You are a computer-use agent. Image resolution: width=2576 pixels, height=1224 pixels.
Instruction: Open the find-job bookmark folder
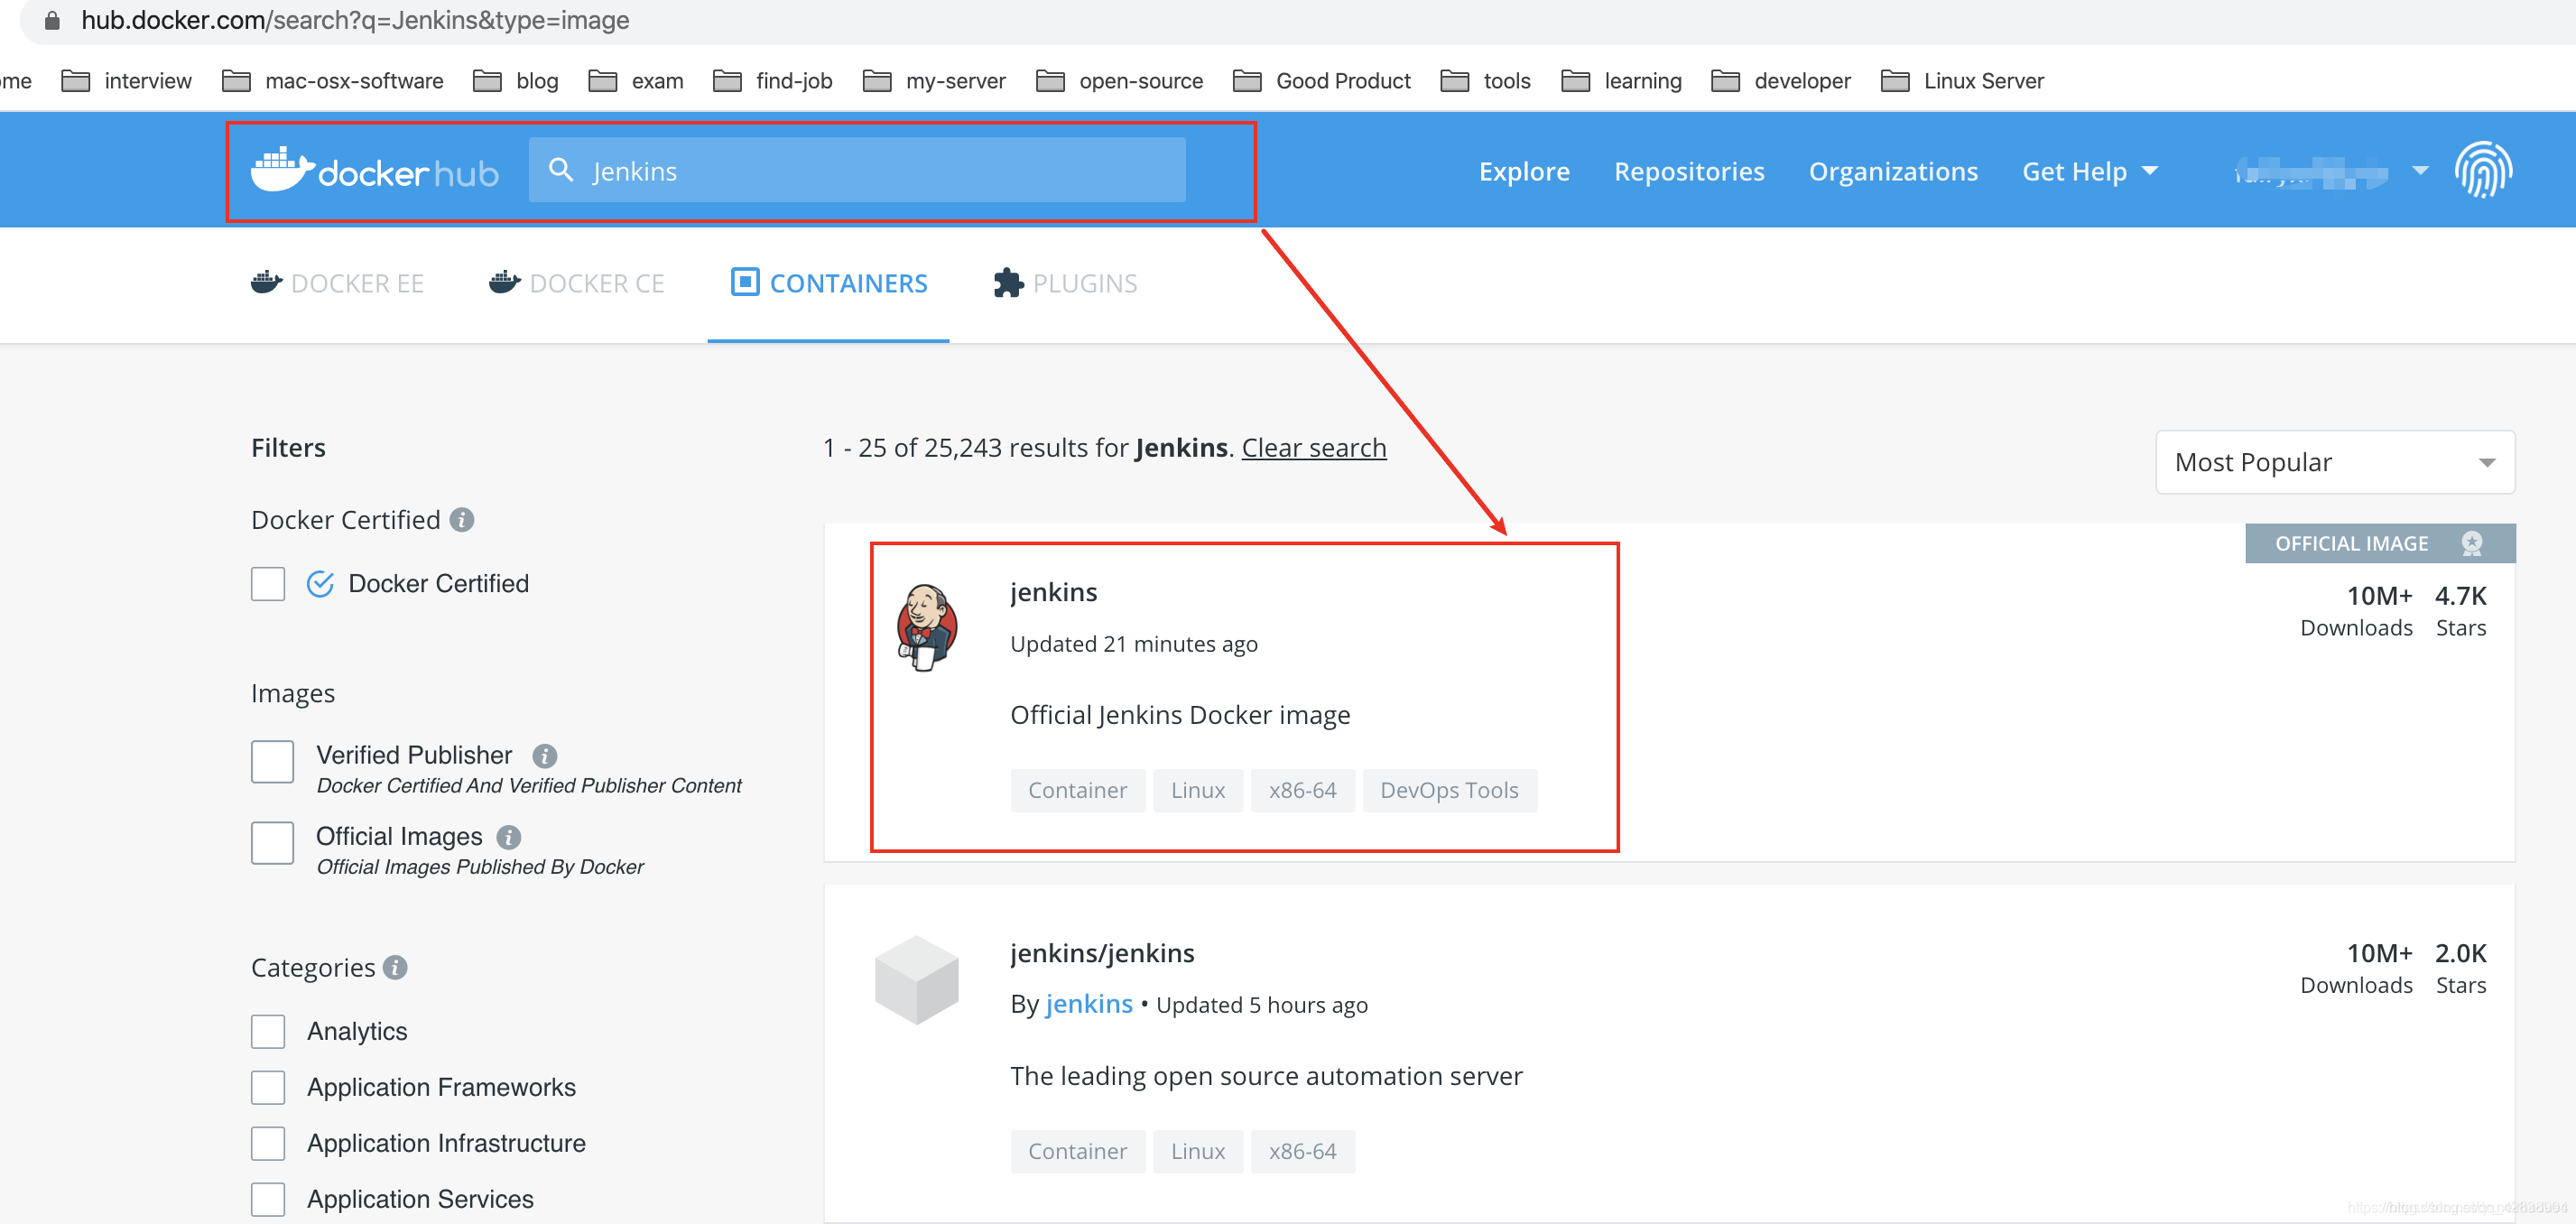coord(772,81)
